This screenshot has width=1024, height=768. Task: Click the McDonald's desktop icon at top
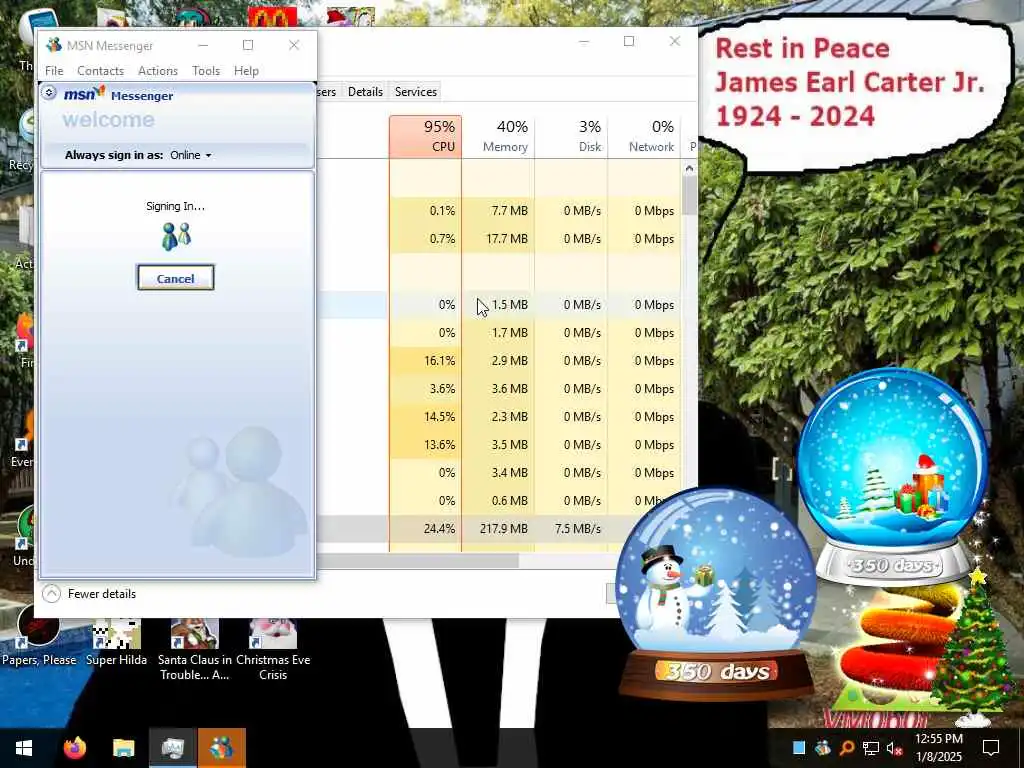pyautogui.click(x=272, y=16)
